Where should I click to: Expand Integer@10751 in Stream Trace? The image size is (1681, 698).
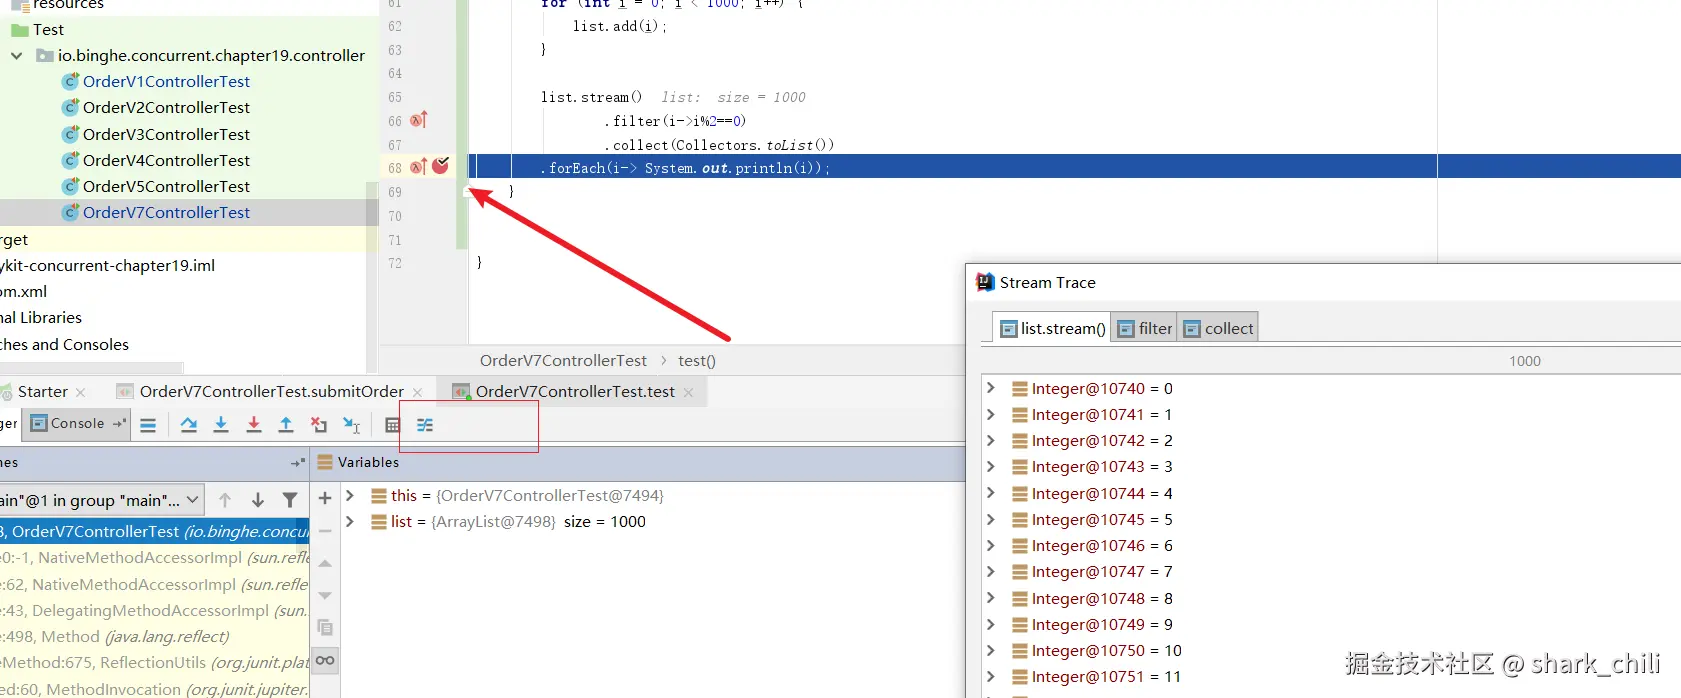click(991, 676)
